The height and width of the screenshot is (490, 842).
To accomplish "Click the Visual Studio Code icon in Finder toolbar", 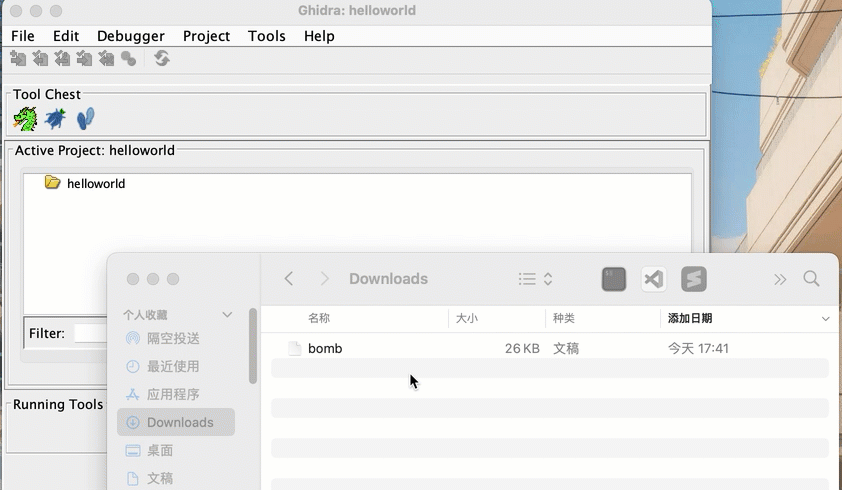I will (654, 279).
